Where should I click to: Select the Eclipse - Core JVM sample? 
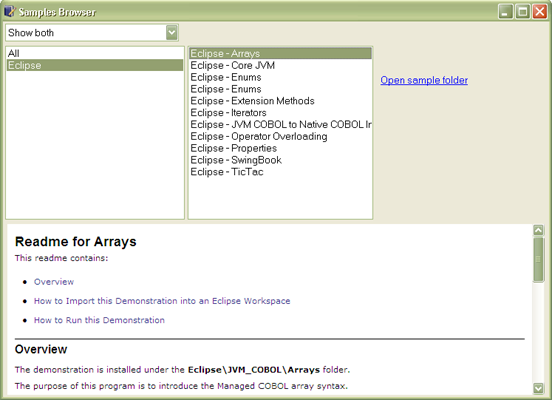280,65
